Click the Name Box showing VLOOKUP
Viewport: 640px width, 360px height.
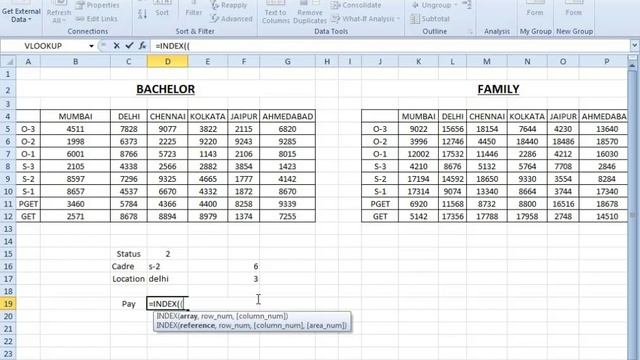(x=43, y=46)
